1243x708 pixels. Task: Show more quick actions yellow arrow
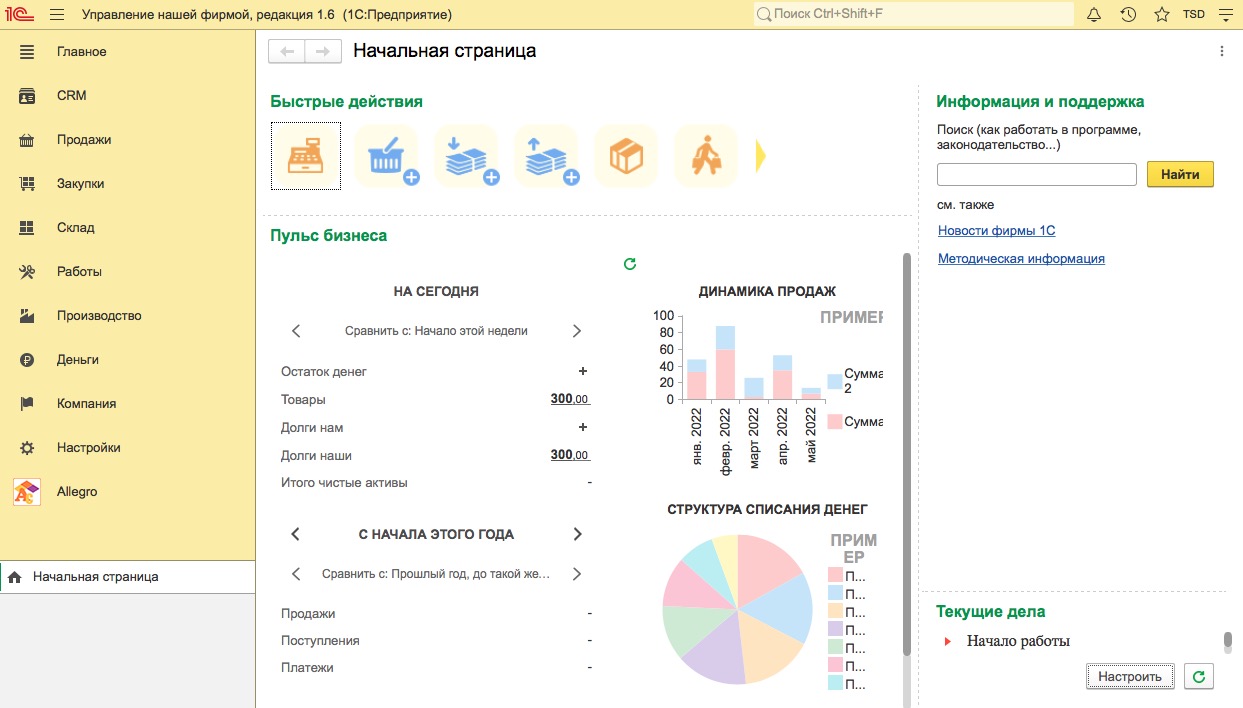[760, 156]
